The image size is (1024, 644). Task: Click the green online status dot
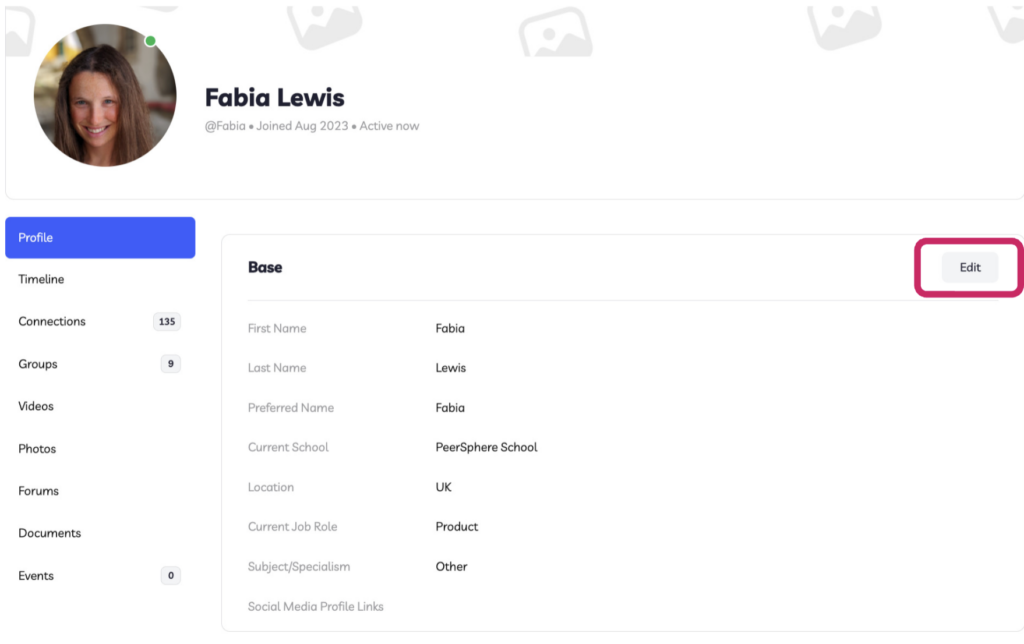coord(150,41)
